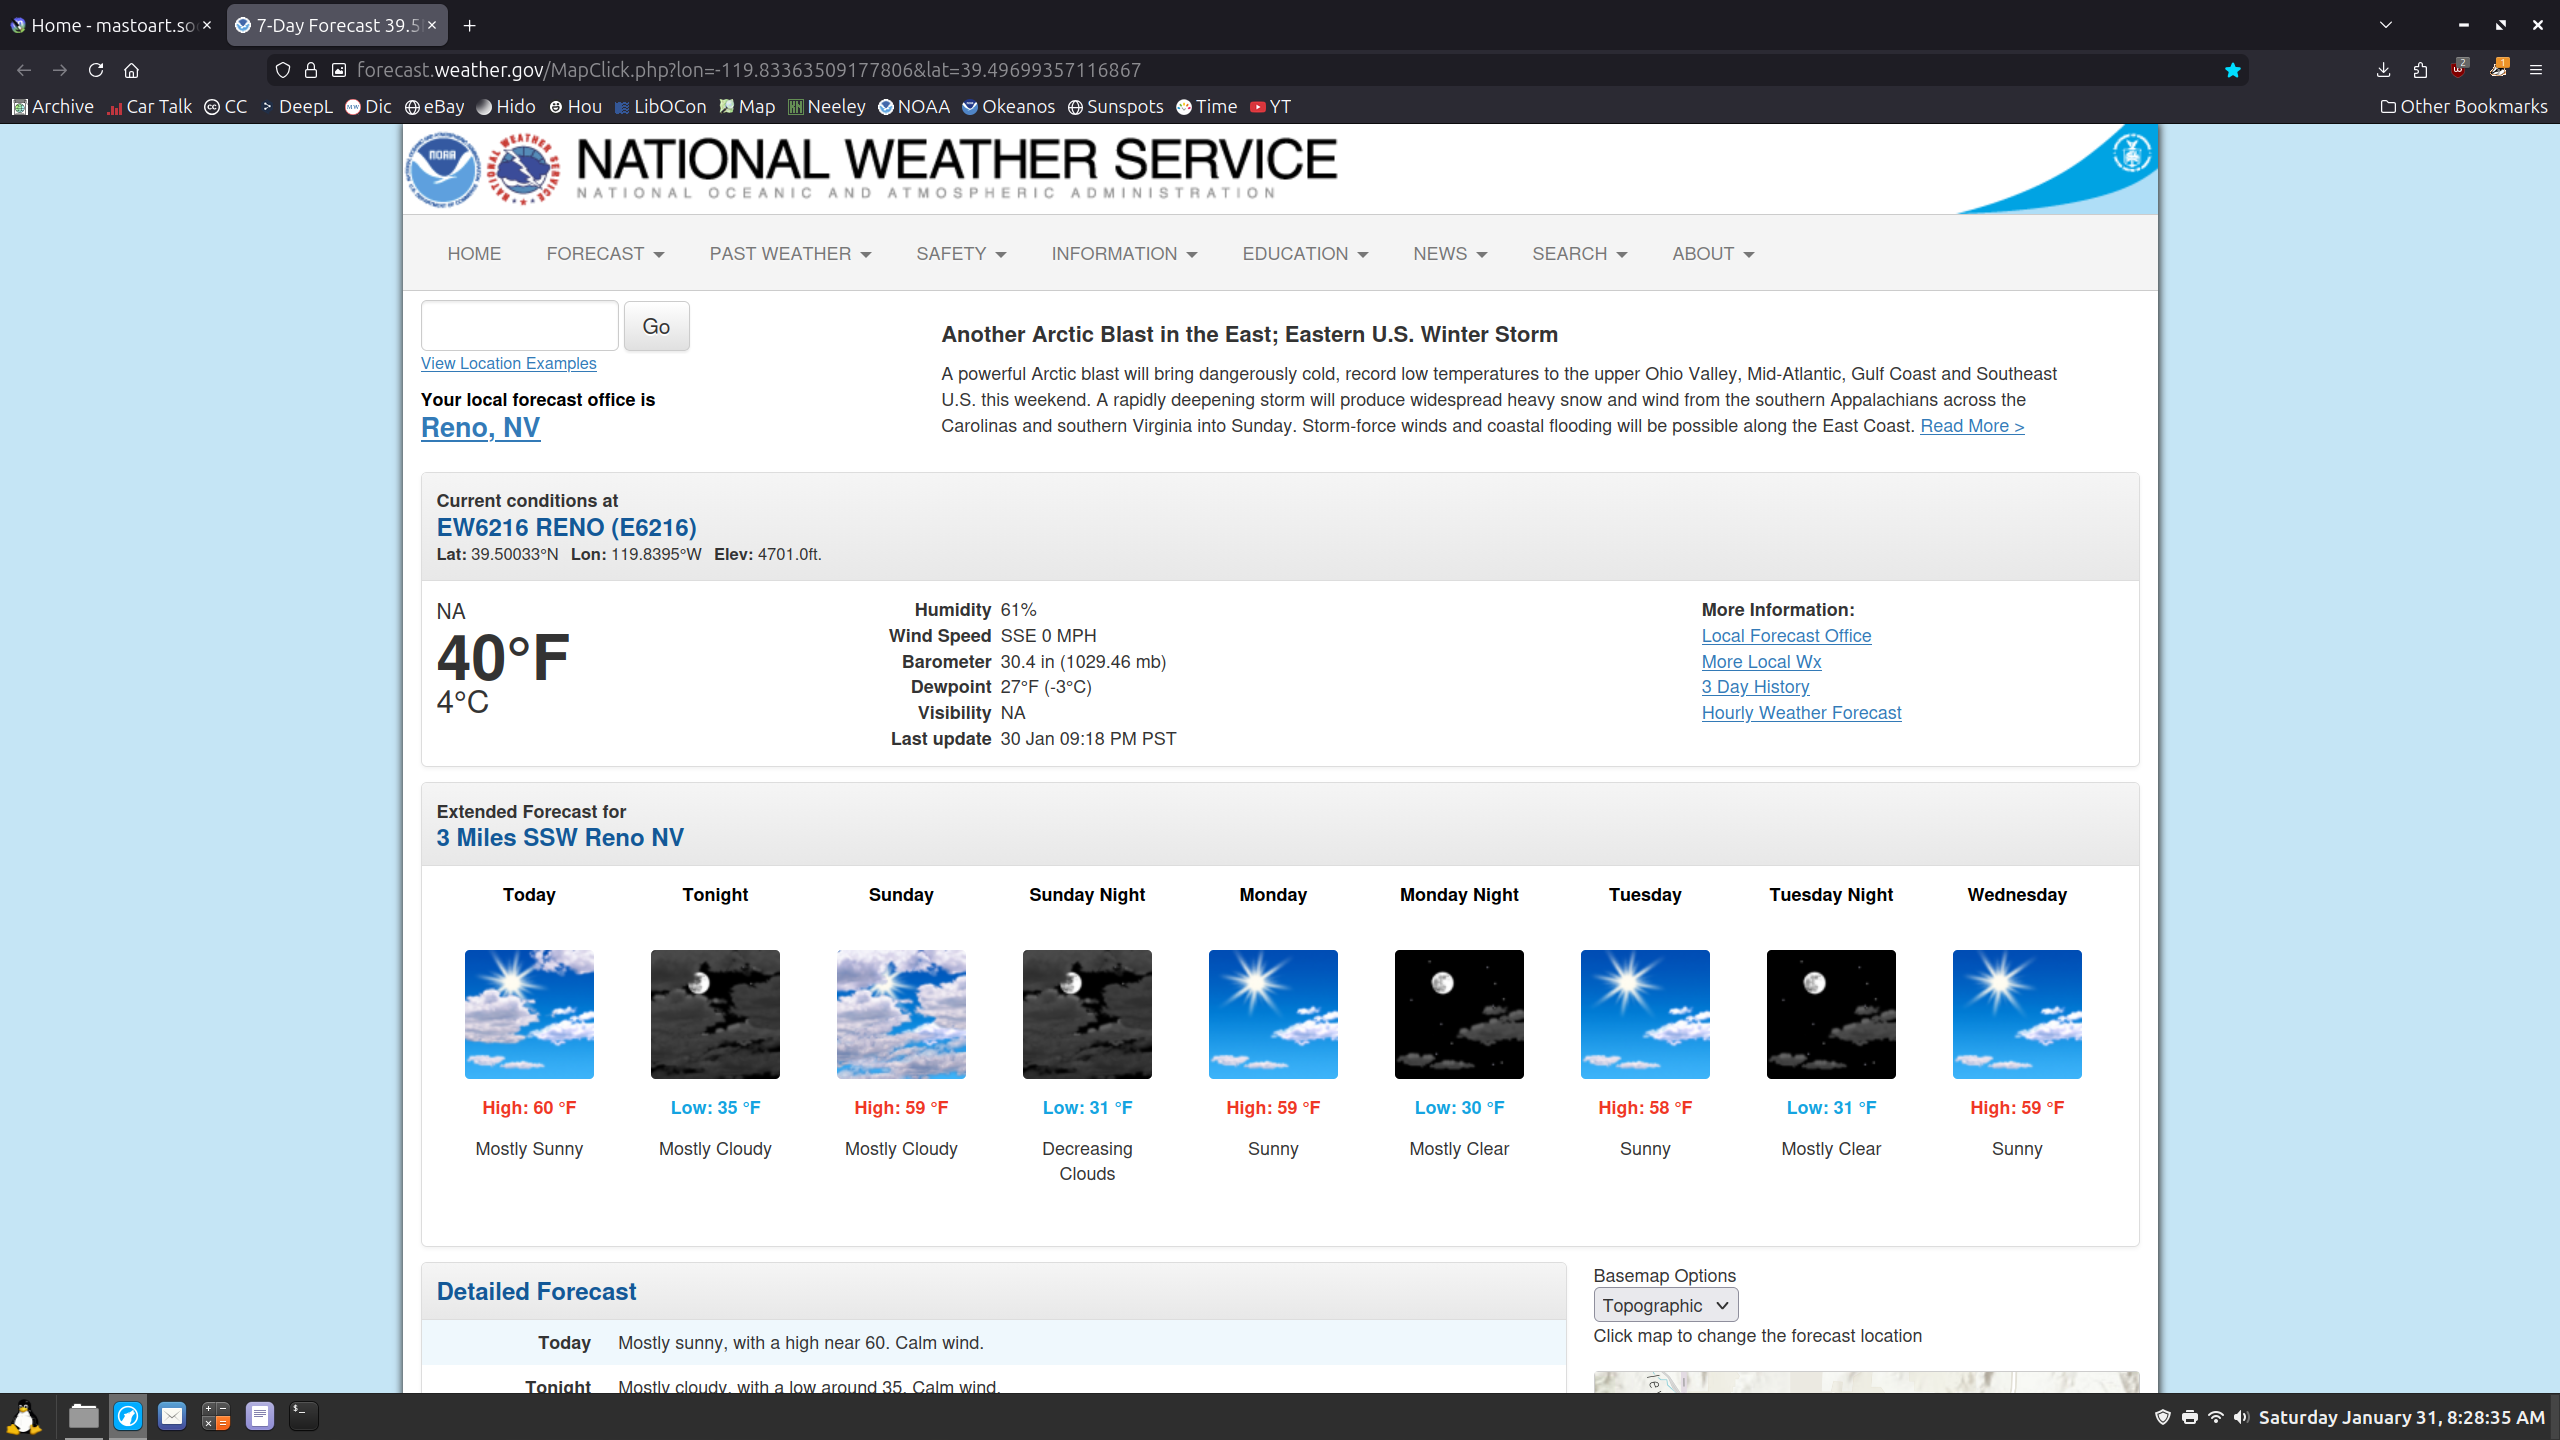Image resolution: width=2560 pixels, height=1440 pixels.
Task: Click Today's Mostly Sunny forecast image
Action: 529,1014
